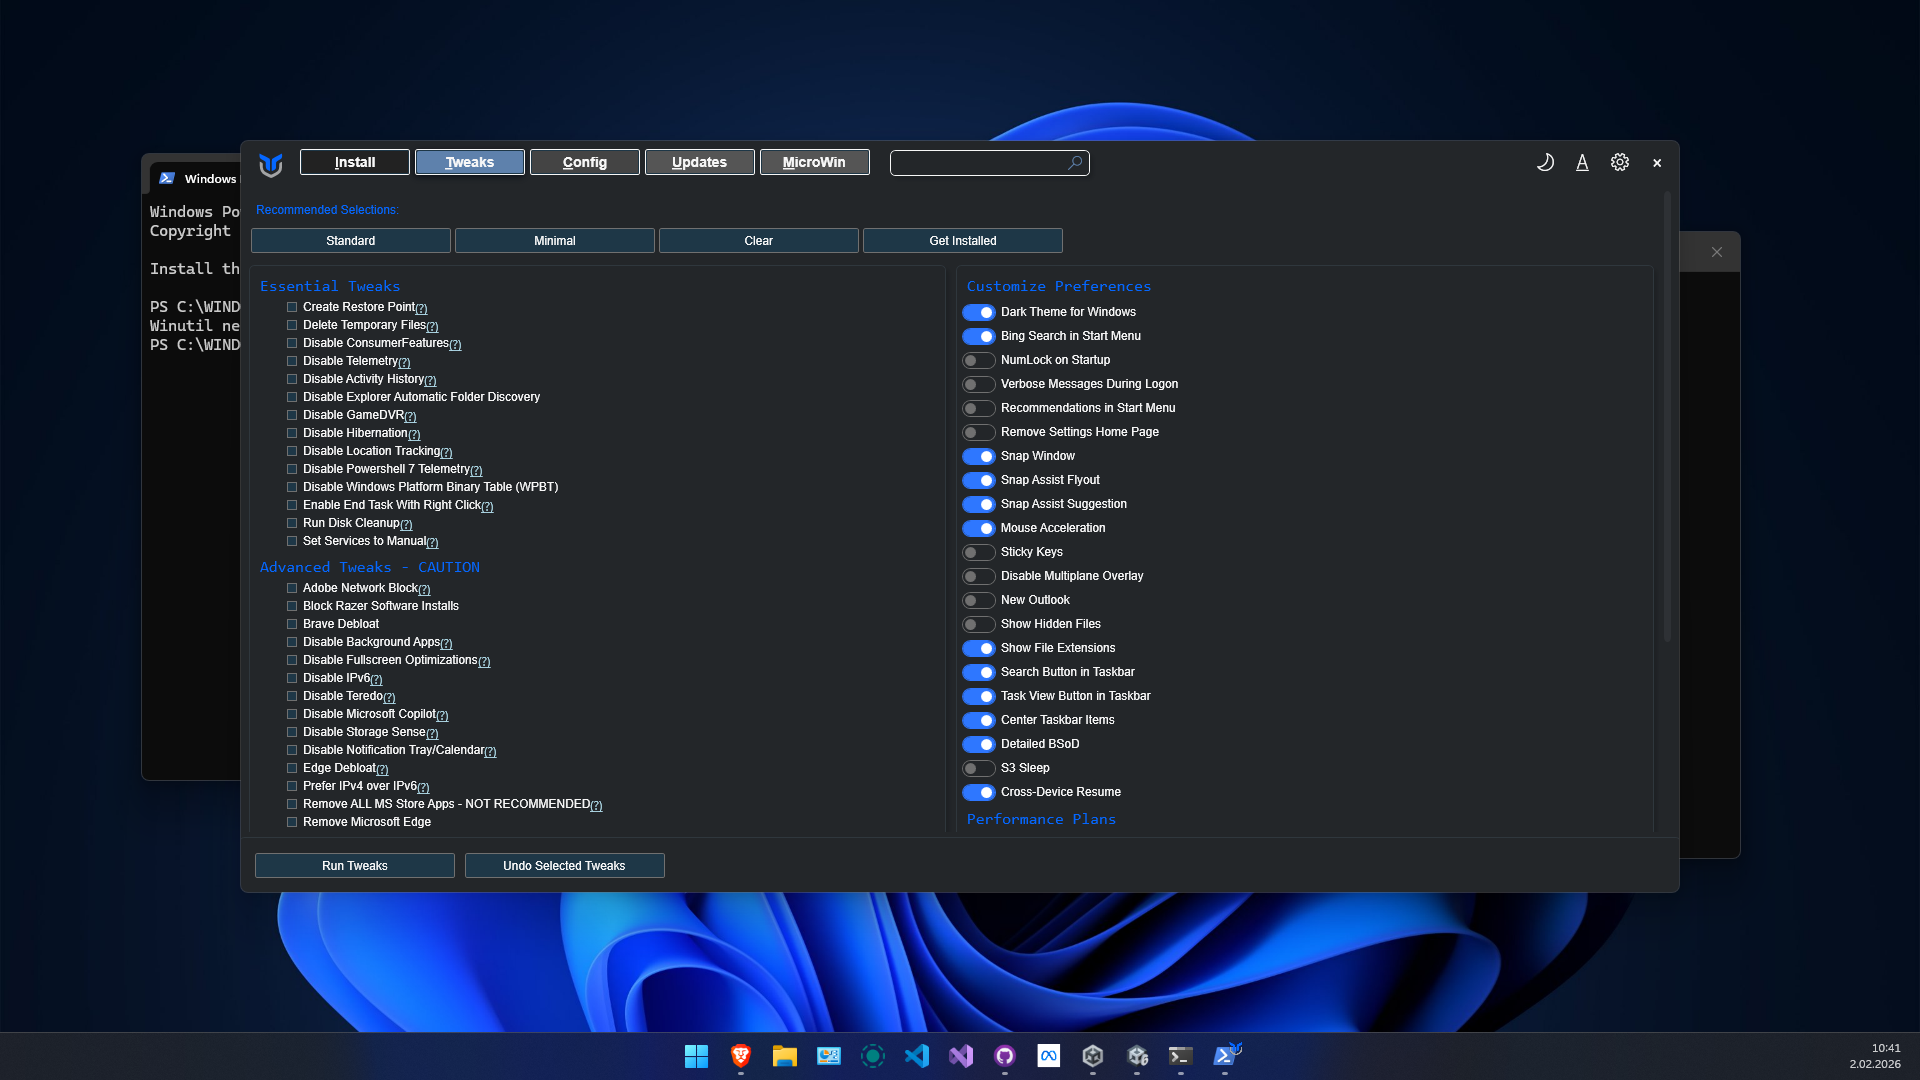Launch Brave browser from taskbar
1920x1080 pixels.
(741, 1056)
